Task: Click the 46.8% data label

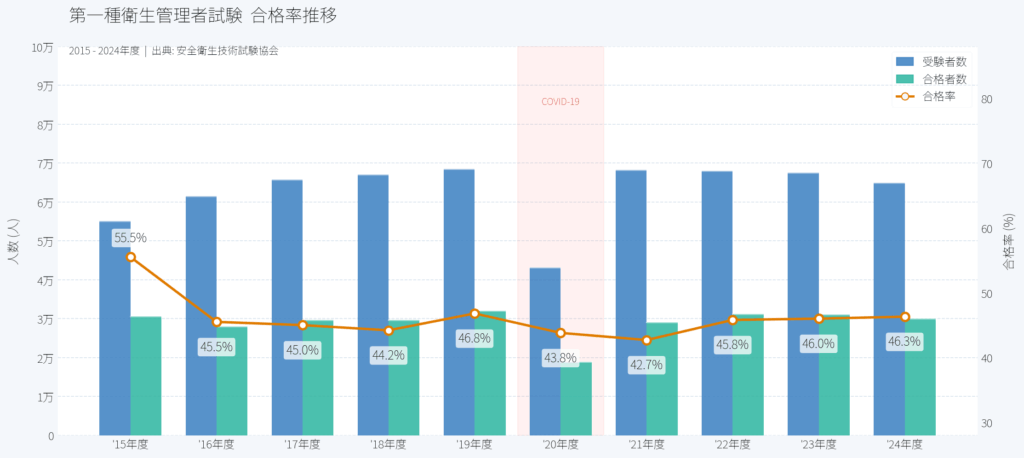Action: coord(474,338)
